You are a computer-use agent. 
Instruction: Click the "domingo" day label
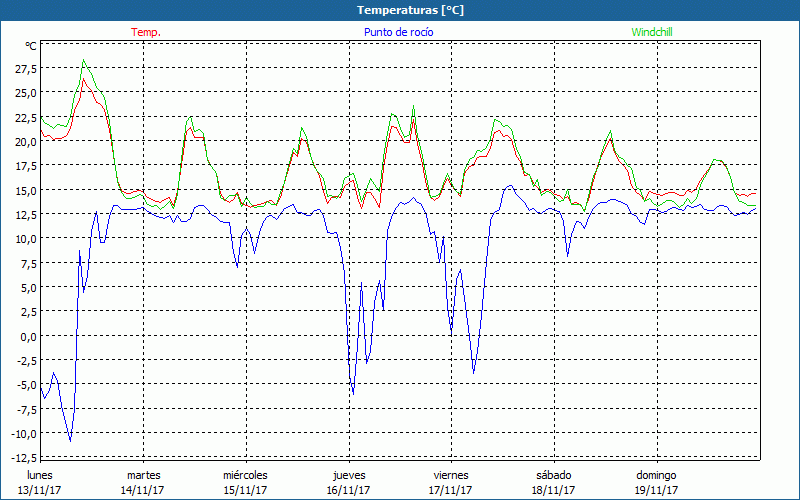click(656, 475)
